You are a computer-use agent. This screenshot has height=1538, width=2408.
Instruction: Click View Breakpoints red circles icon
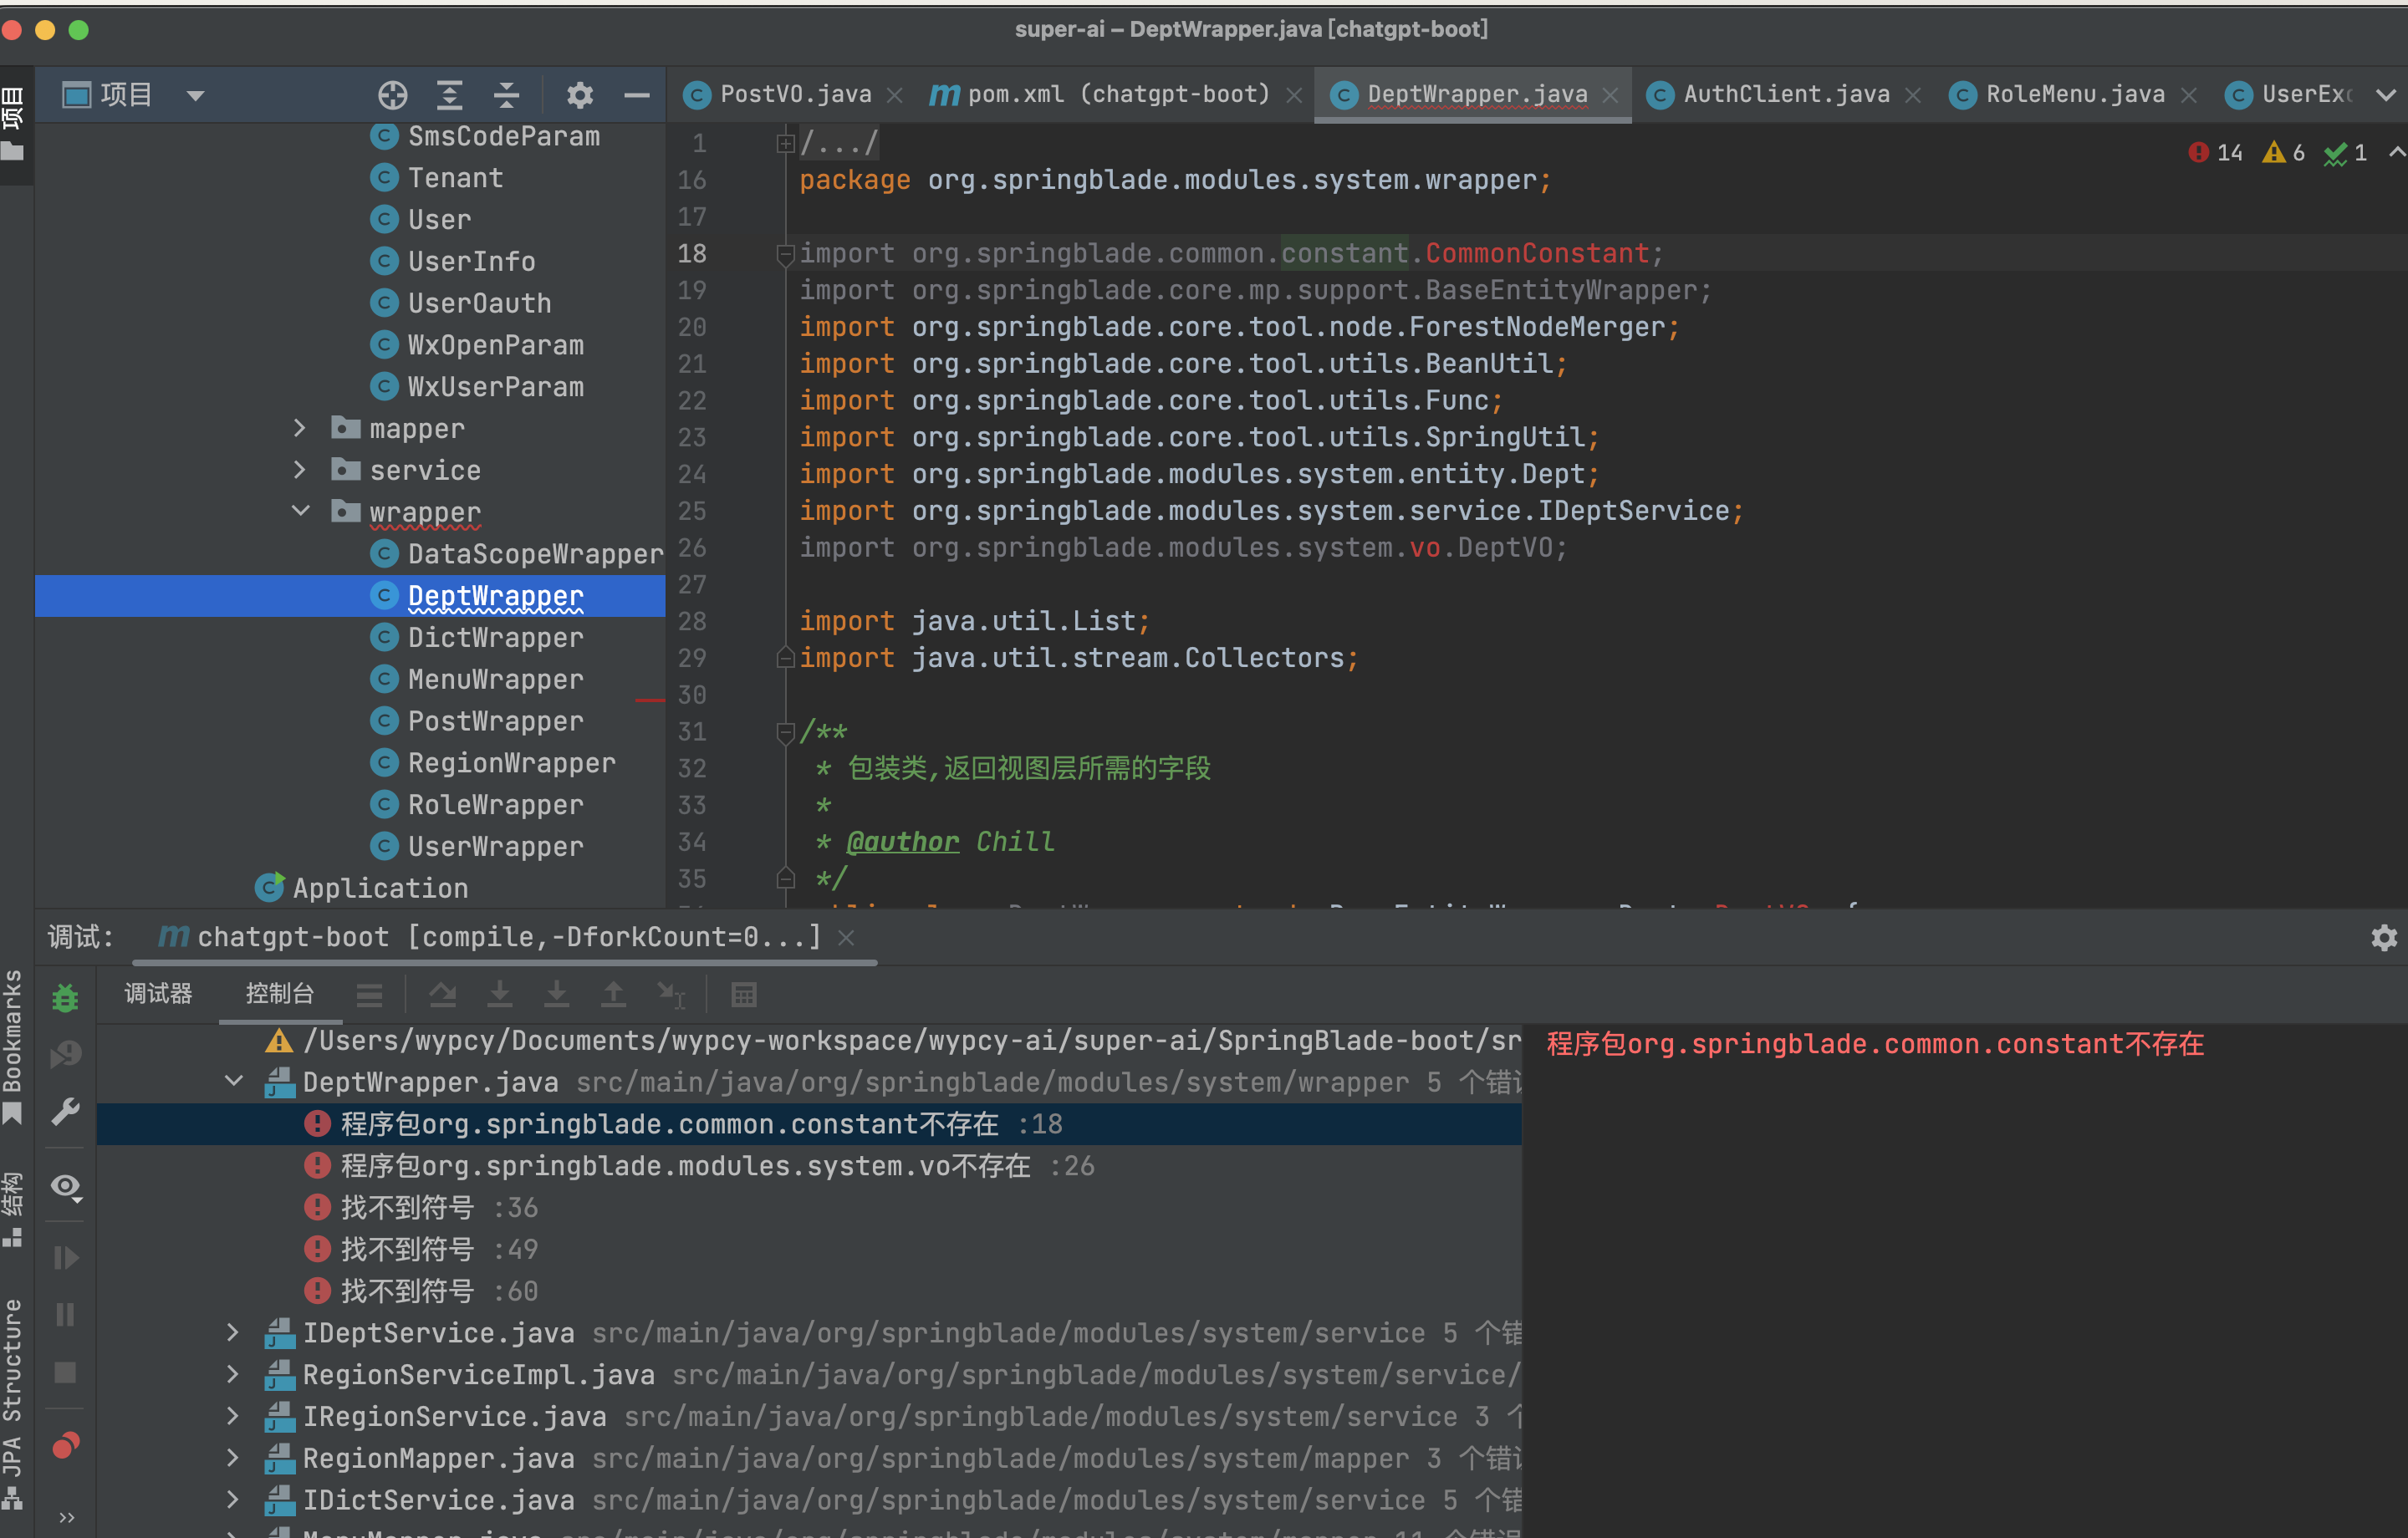click(x=66, y=1446)
